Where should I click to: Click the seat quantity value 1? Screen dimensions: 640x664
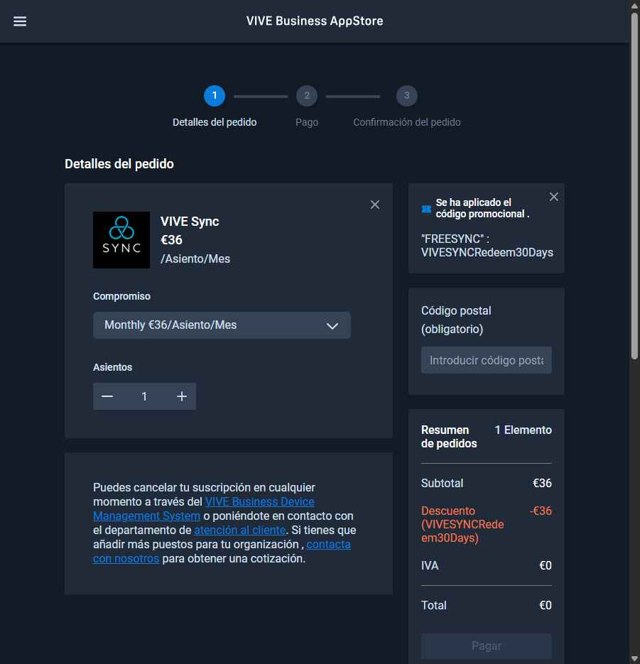(144, 396)
